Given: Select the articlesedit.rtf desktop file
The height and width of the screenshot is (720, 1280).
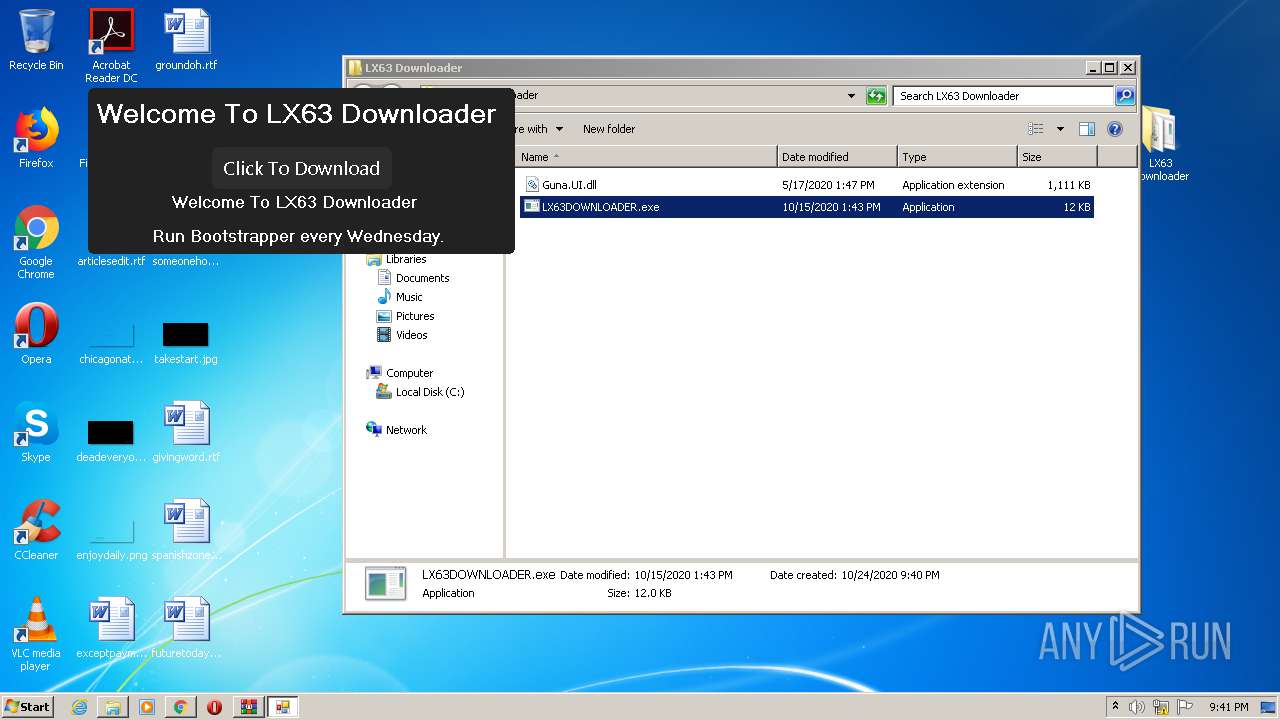Looking at the screenshot, I should (x=111, y=261).
